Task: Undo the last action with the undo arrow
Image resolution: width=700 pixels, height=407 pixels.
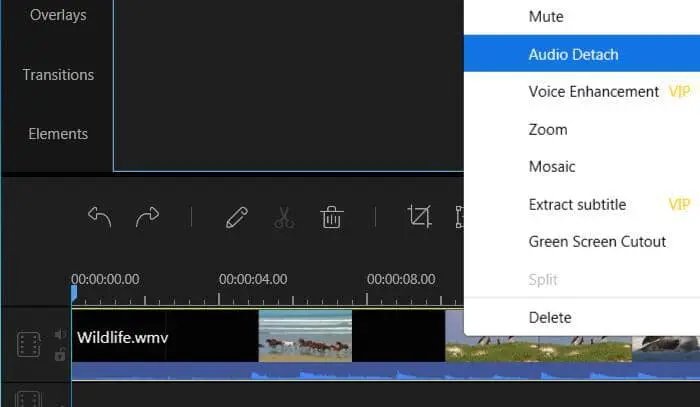Action: [x=100, y=217]
